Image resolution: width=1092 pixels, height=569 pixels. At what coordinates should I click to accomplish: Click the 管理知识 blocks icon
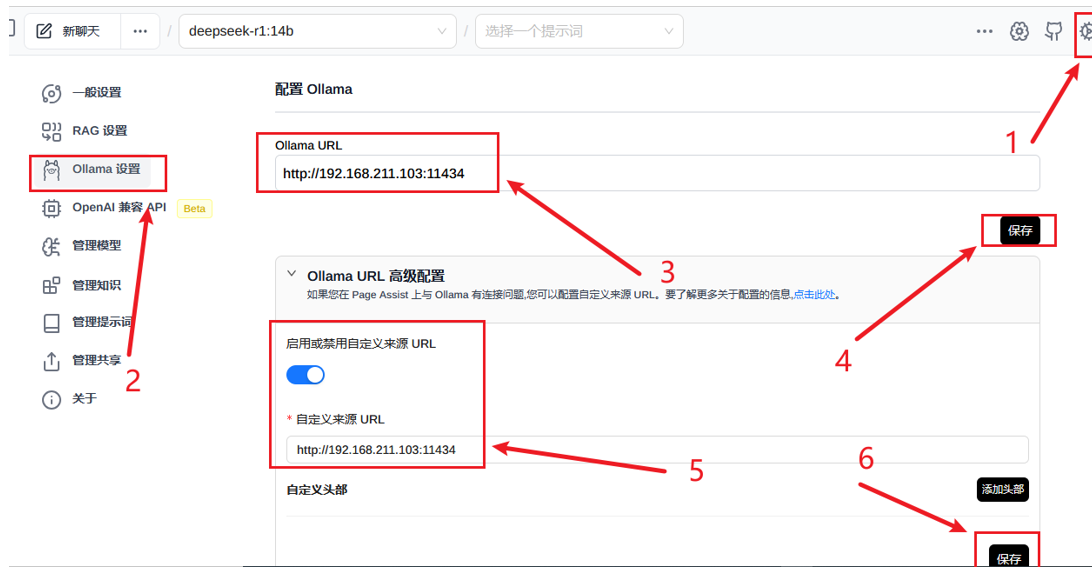[x=51, y=285]
